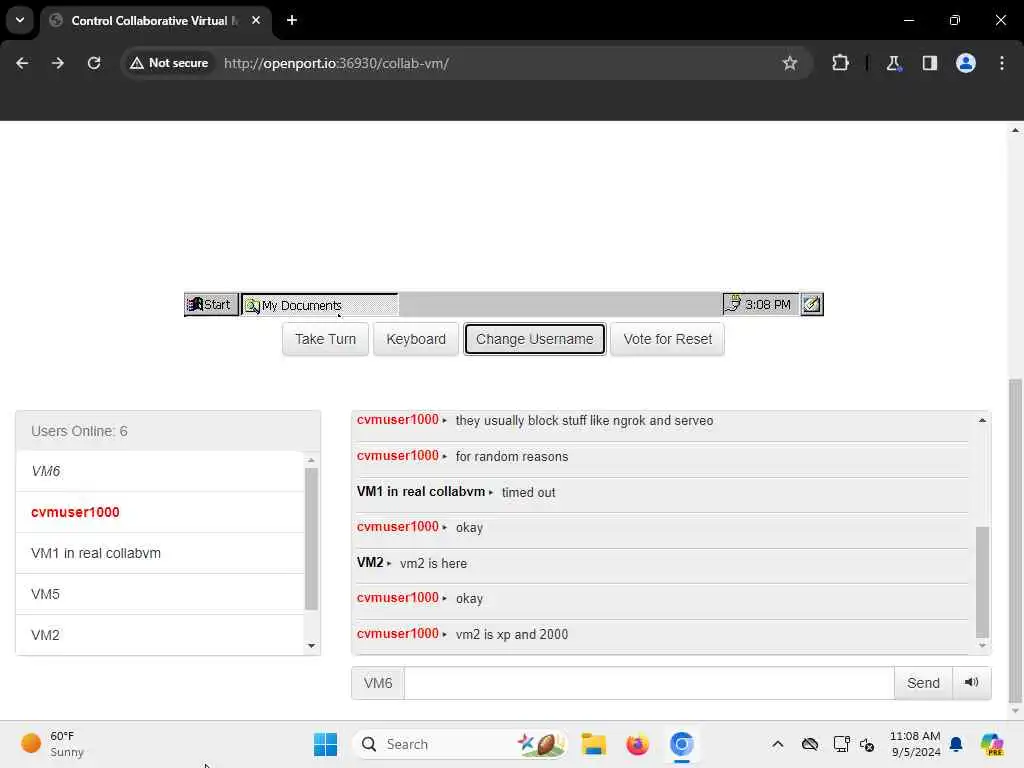Select VM5 in the users list
The height and width of the screenshot is (768, 1024).
tap(160, 594)
